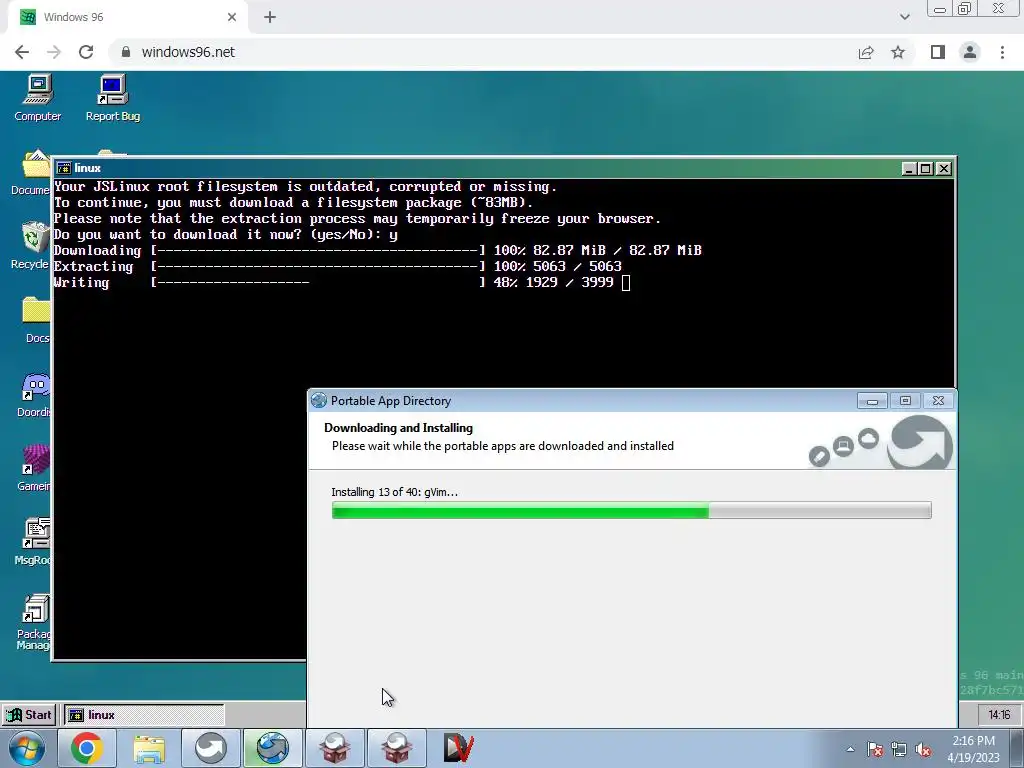Click the 'Installing 13 of 40: gVim...' text

[394, 492]
